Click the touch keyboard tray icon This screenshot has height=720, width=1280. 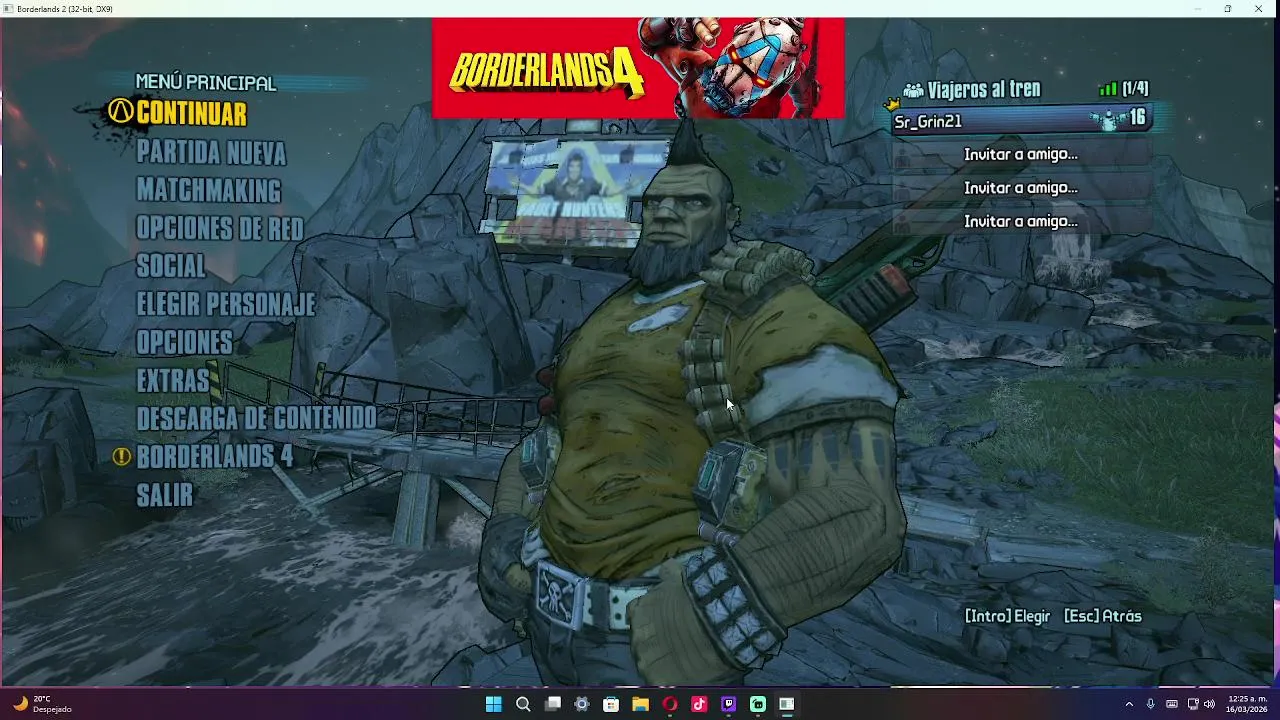1172,704
